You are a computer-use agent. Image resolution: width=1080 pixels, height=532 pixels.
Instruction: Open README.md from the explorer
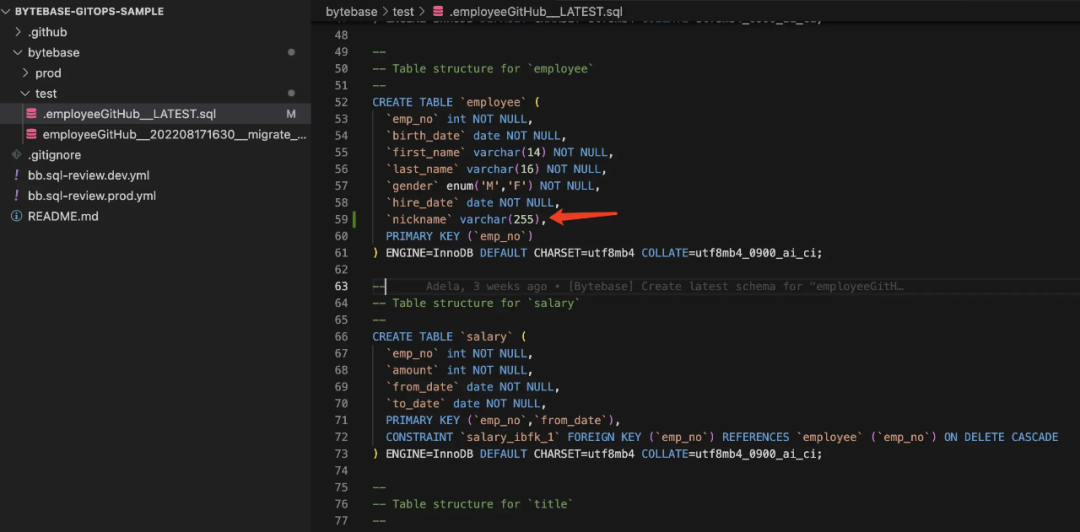(x=63, y=216)
